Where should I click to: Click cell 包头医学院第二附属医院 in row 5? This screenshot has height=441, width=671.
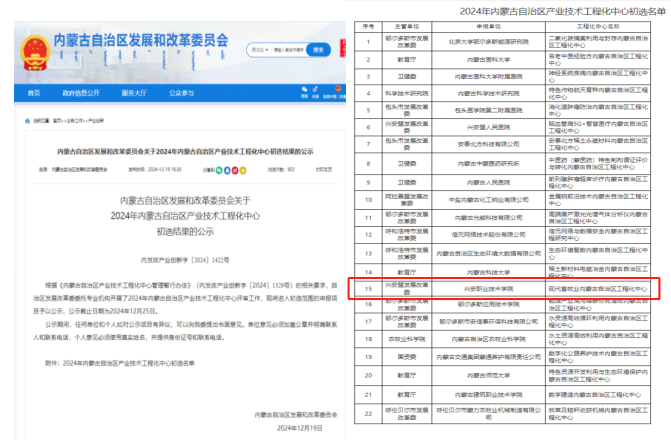pyautogui.click(x=489, y=110)
